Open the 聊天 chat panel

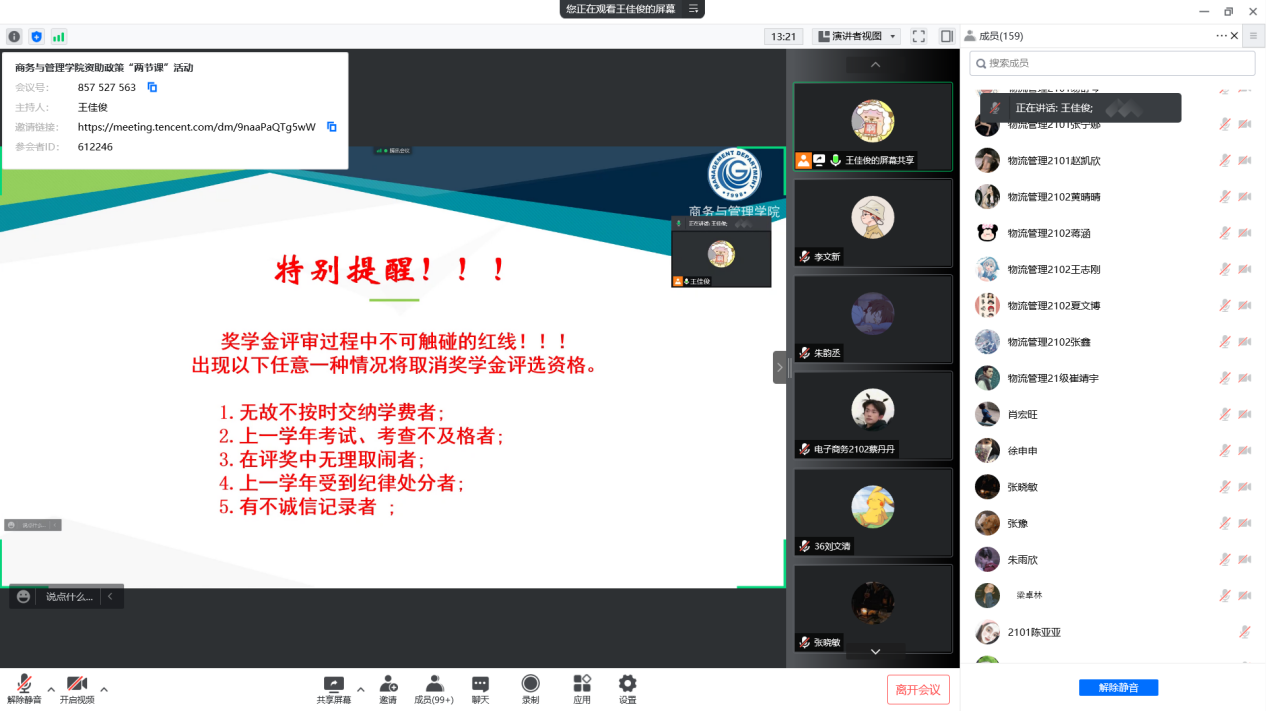tap(480, 689)
